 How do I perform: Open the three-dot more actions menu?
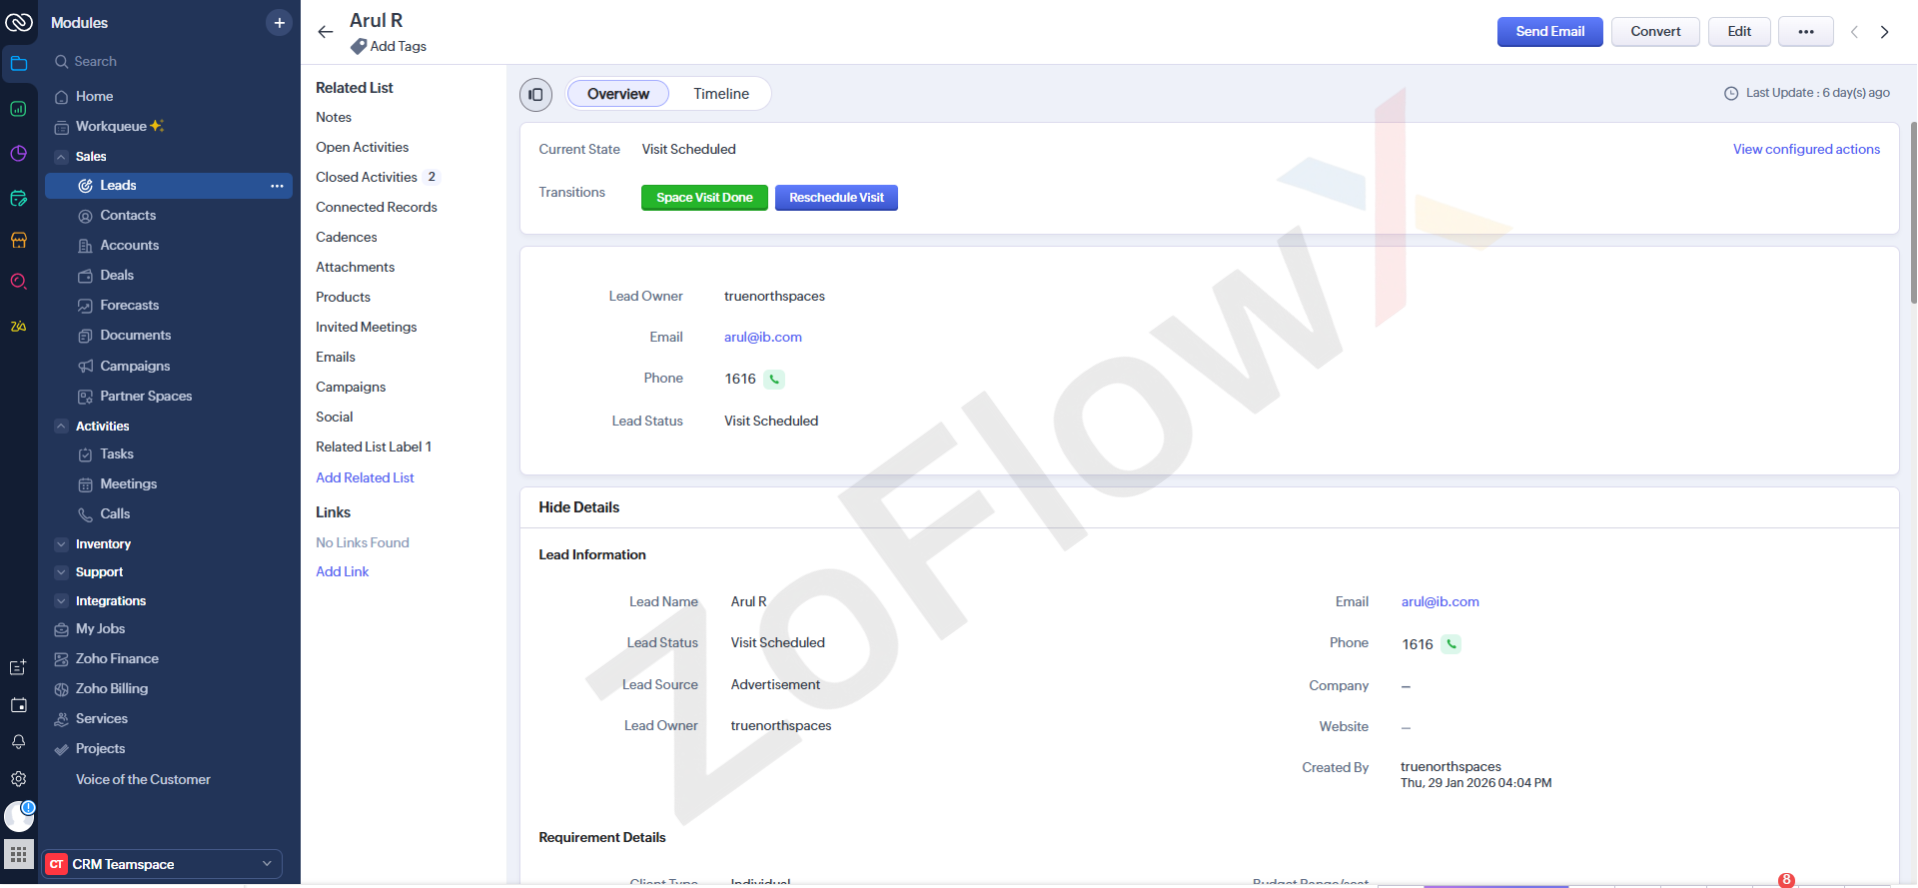click(1805, 32)
